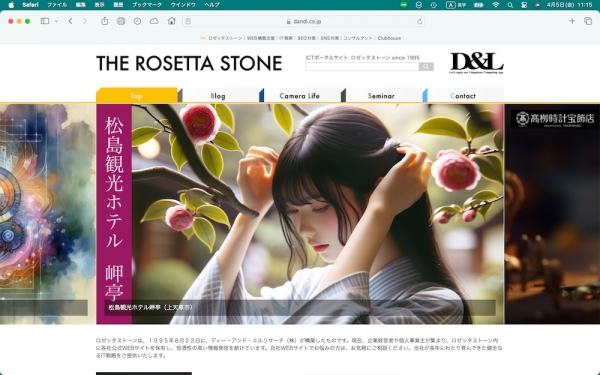Open the 履歴 menu
The height and width of the screenshot is (375, 600).
(x=118, y=5)
